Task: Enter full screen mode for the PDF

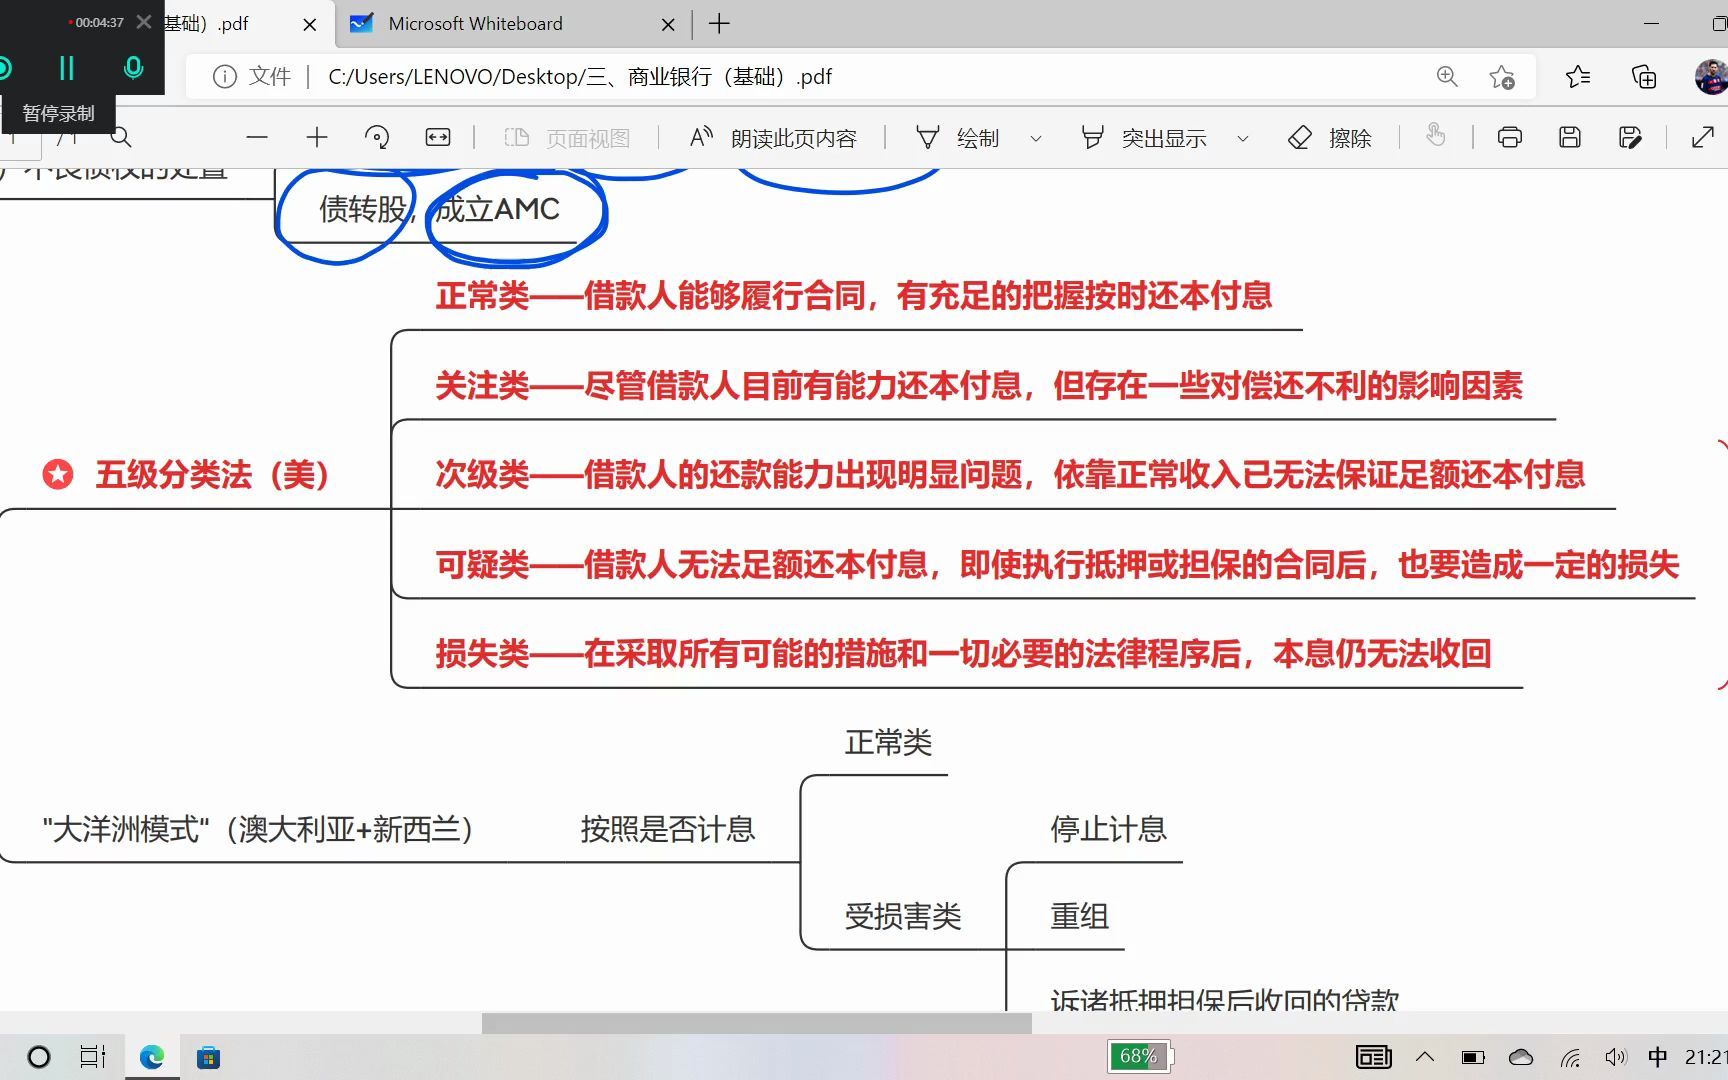Action: coord(1702,137)
